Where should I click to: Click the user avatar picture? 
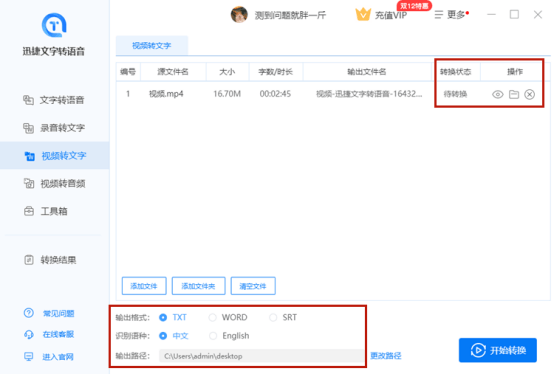(x=239, y=14)
